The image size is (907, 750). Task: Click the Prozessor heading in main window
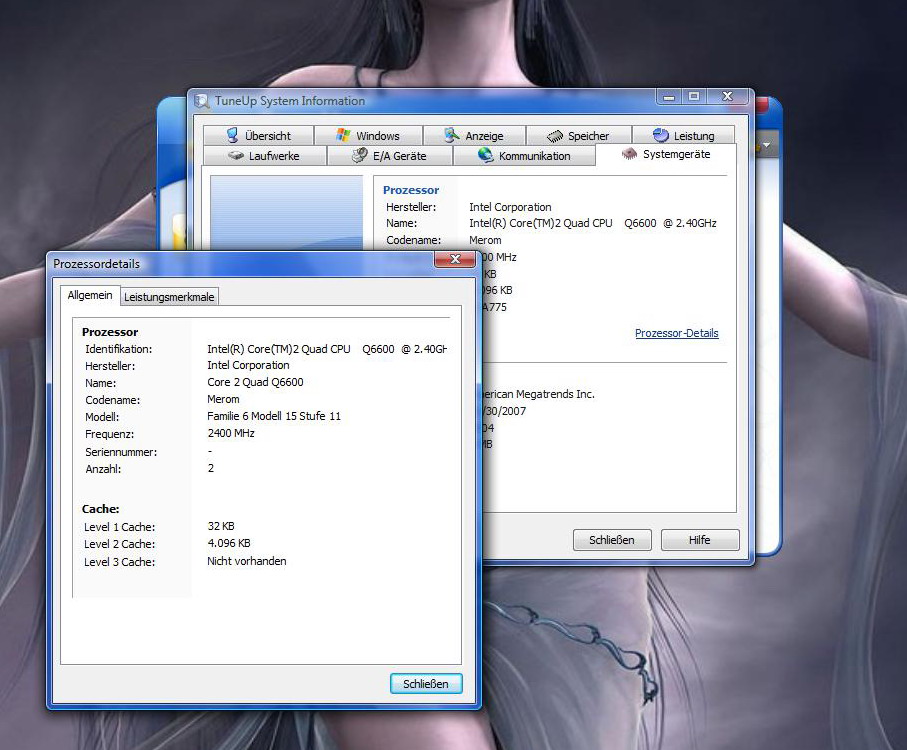pos(411,190)
